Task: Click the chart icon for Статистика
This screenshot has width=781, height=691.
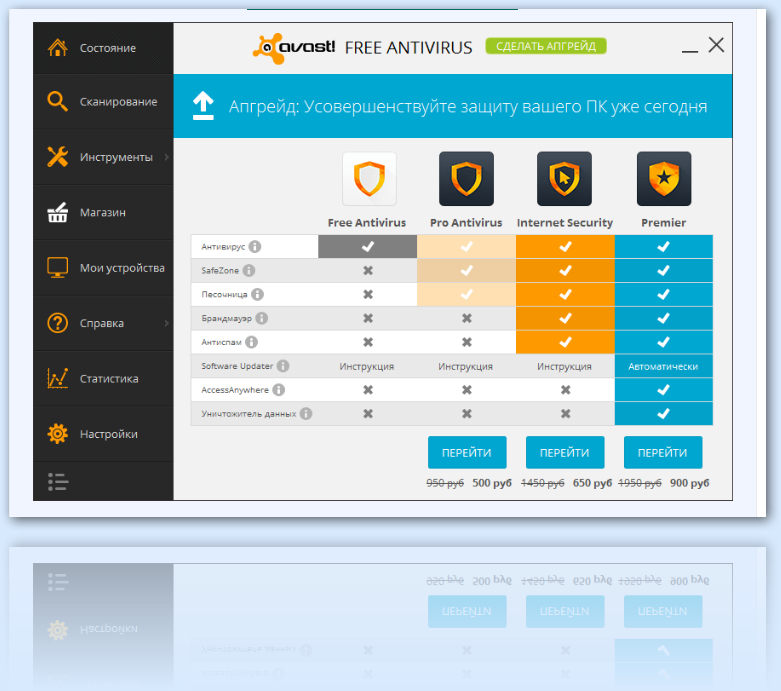Action: (x=58, y=378)
